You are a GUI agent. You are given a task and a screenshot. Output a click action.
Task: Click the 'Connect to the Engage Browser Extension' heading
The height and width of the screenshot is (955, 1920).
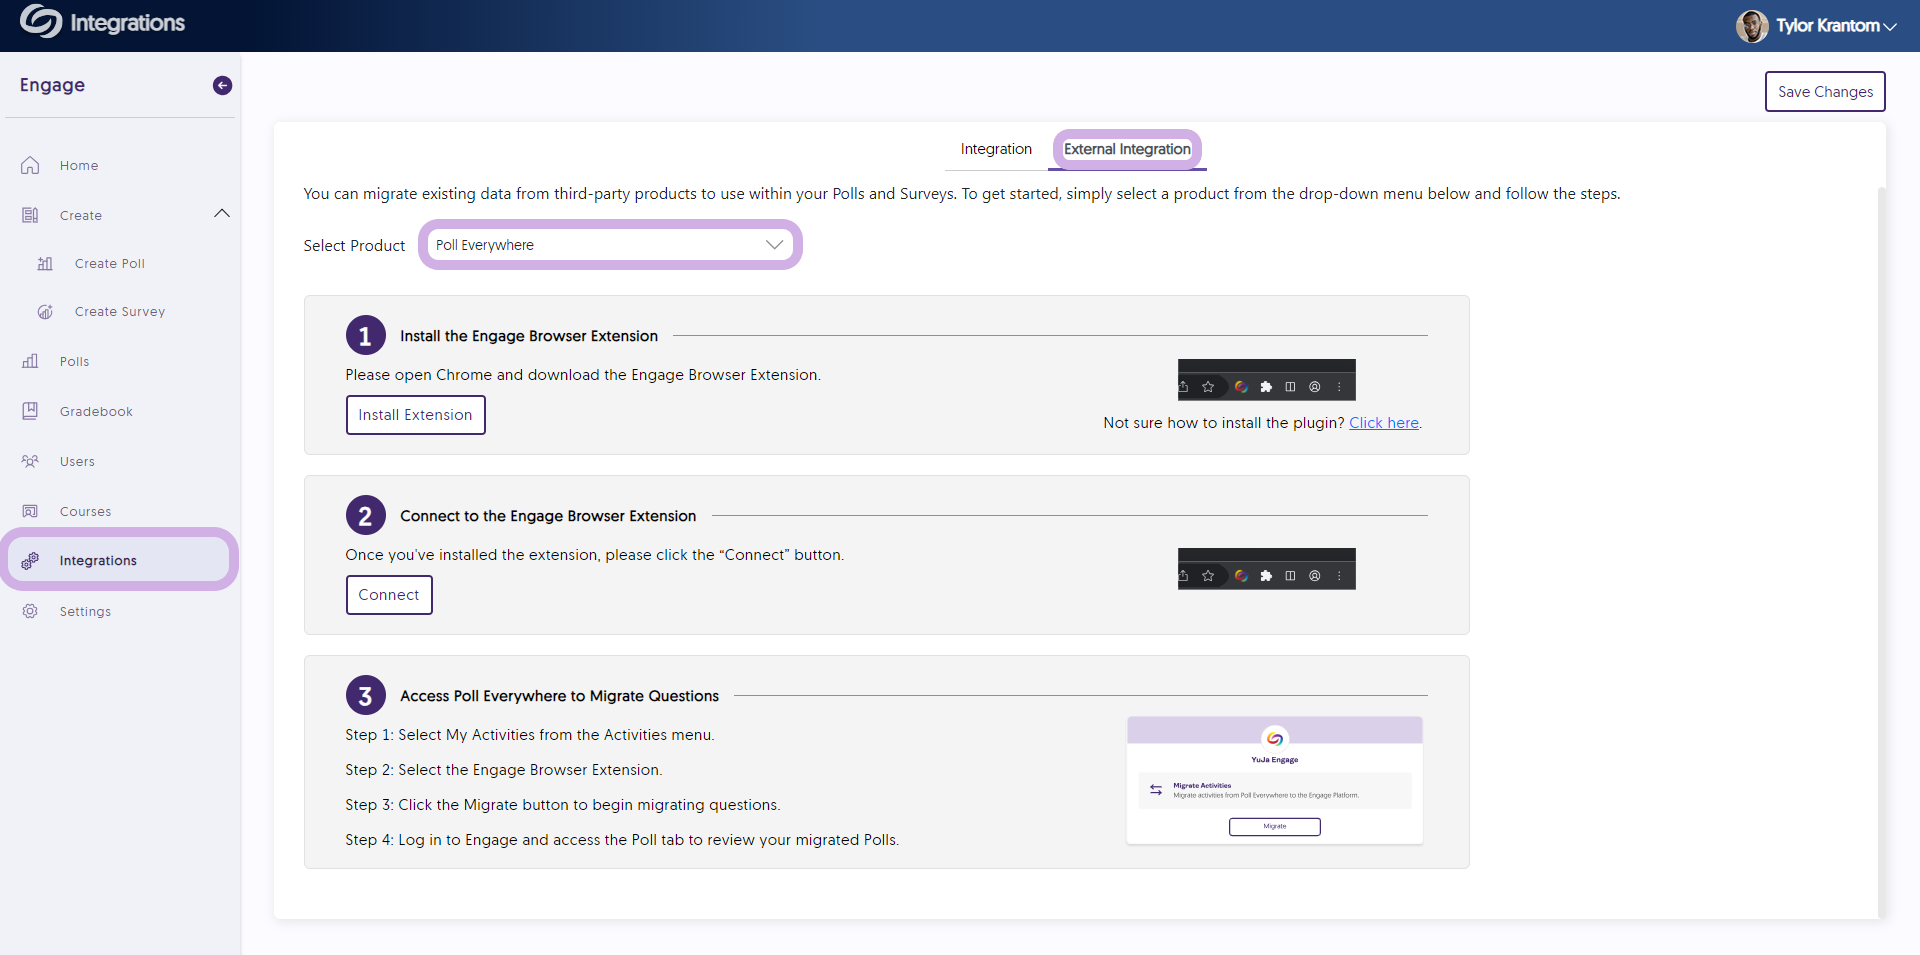(x=548, y=516)
